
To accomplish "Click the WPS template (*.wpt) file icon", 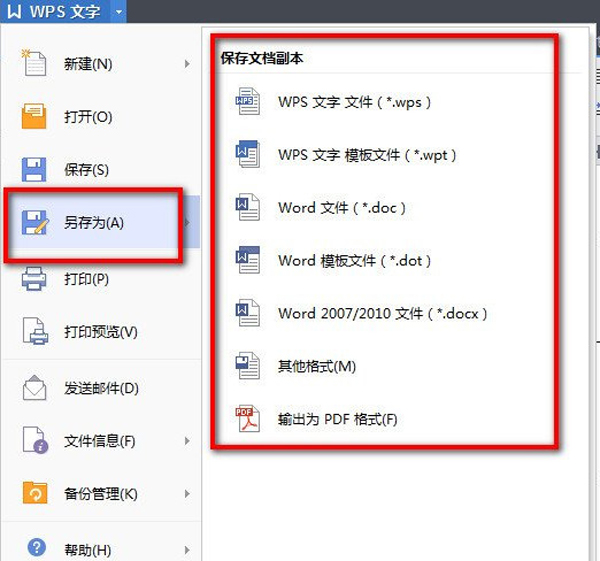I will click(247, 154).
